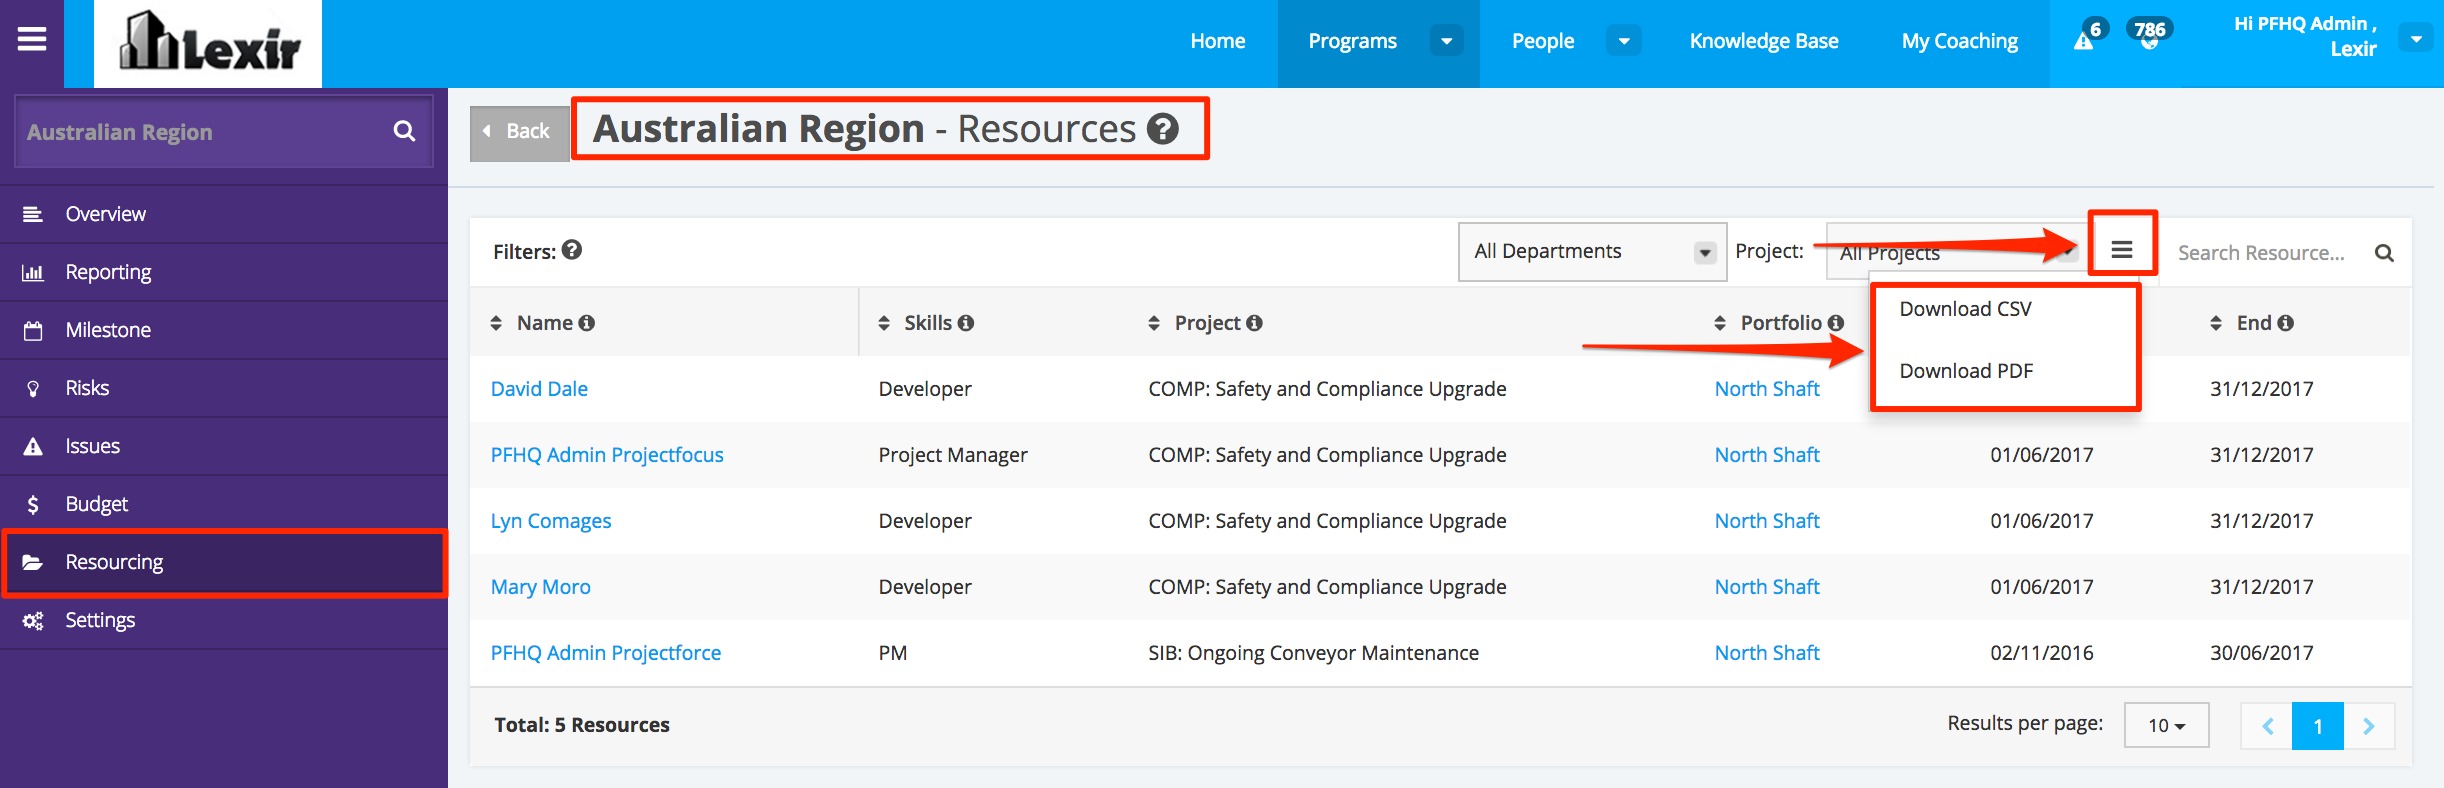Open Budget in the sidebar
The width and height of the screenshot is (2444, 788).
pyautogui.click(x=224, y=504)
